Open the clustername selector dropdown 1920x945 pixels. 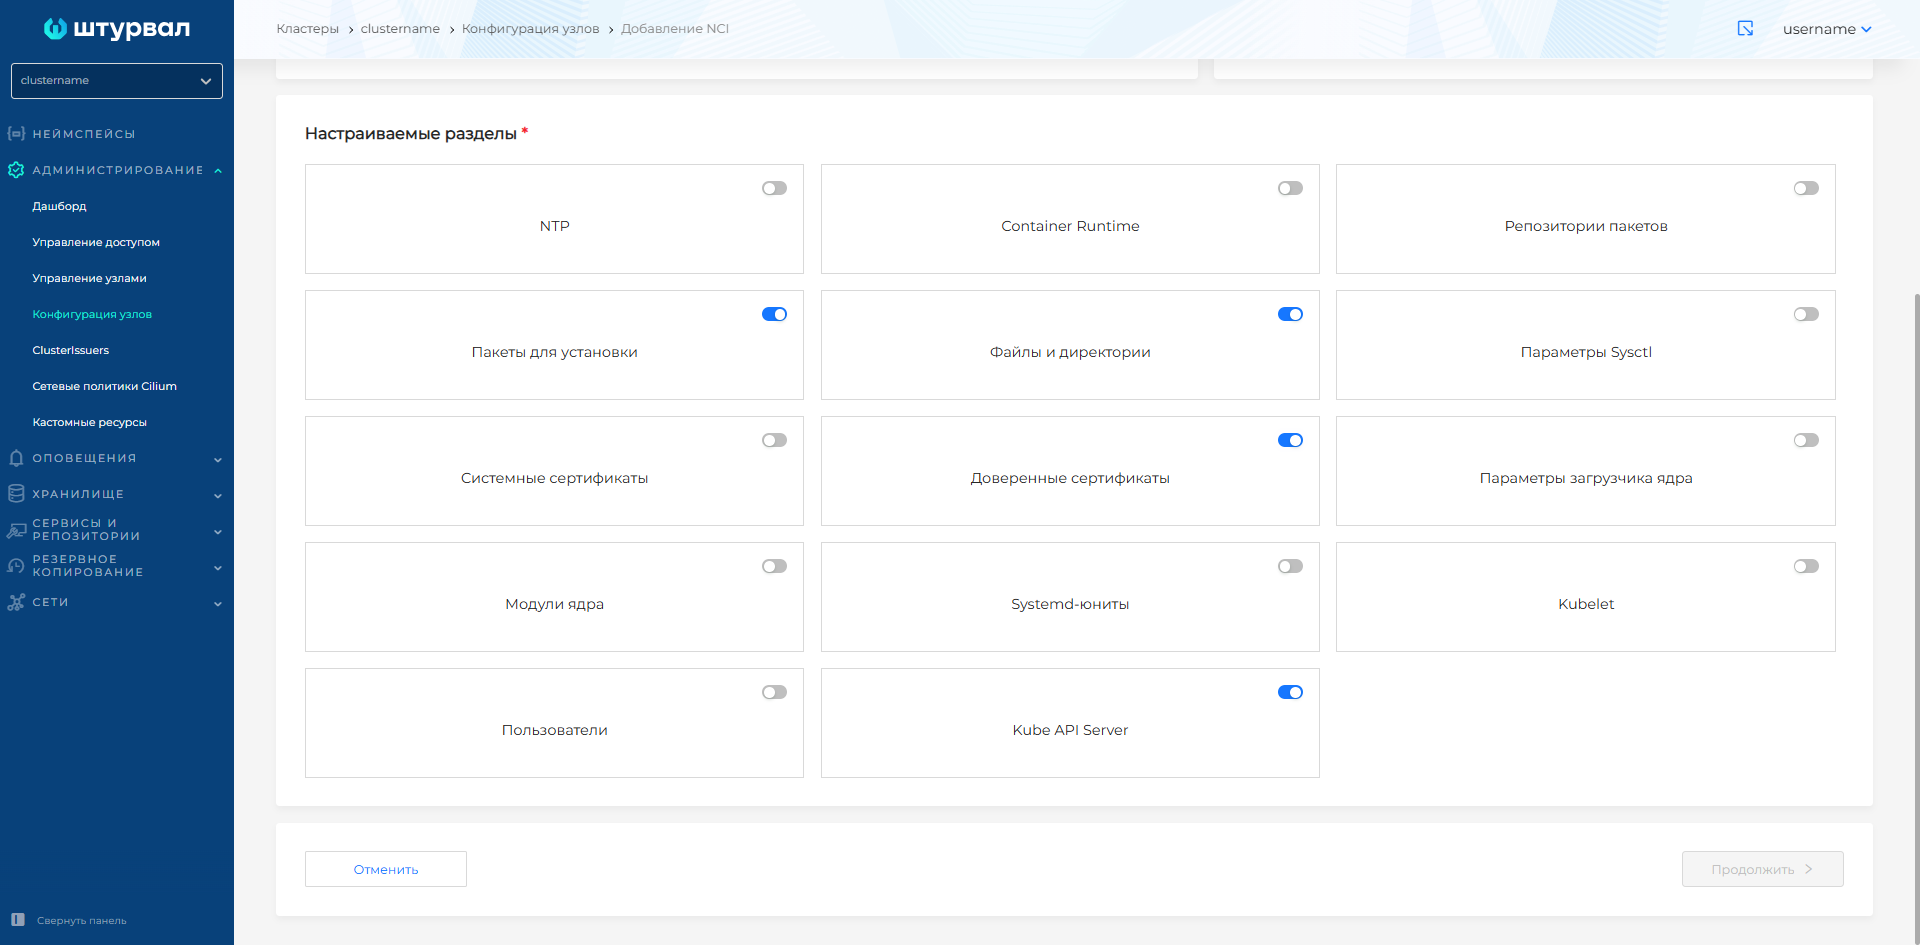(x=117, y=81)
